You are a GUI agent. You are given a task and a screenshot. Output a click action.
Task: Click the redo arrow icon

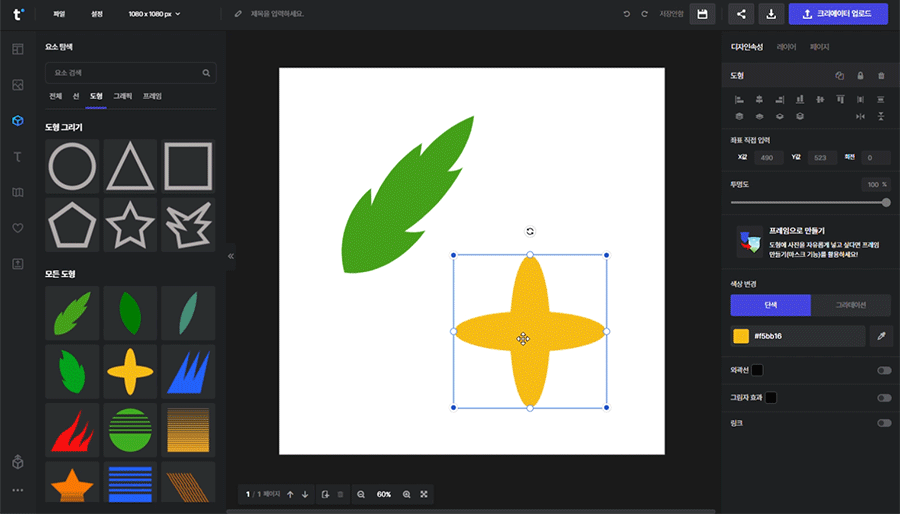click(644, 14)
